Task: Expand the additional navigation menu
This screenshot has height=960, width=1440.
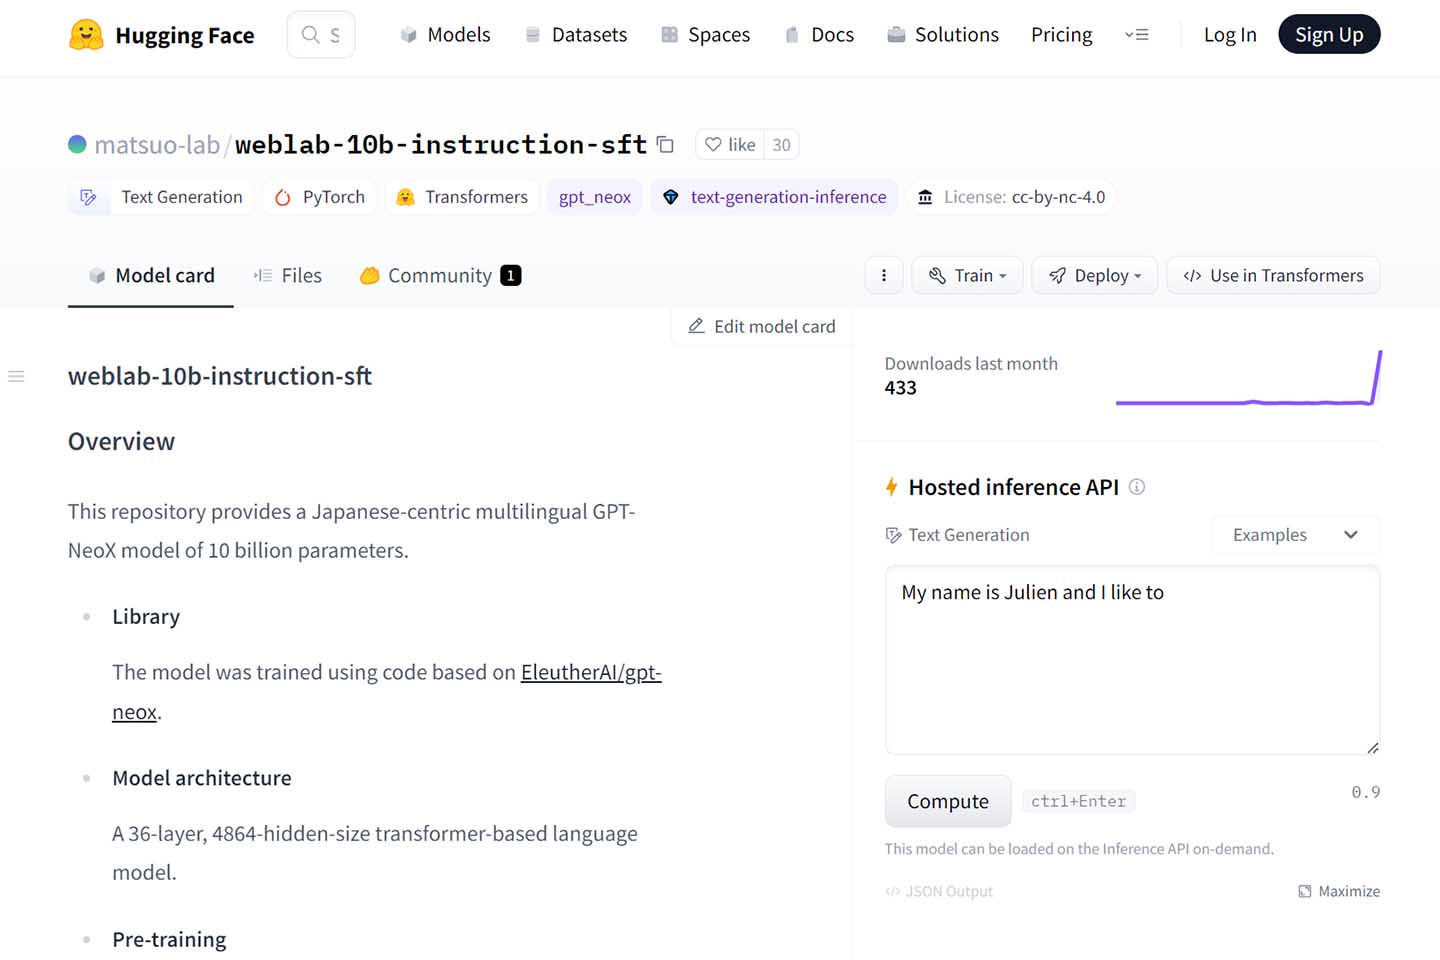Action: tap(1137, 35)
